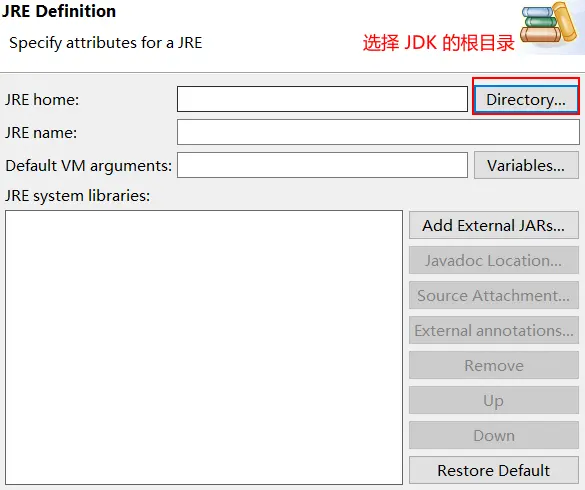The width and height of the screenshot is (585, 490).
Task: Click the red JDK annotation text
Action: coord(438,43)
